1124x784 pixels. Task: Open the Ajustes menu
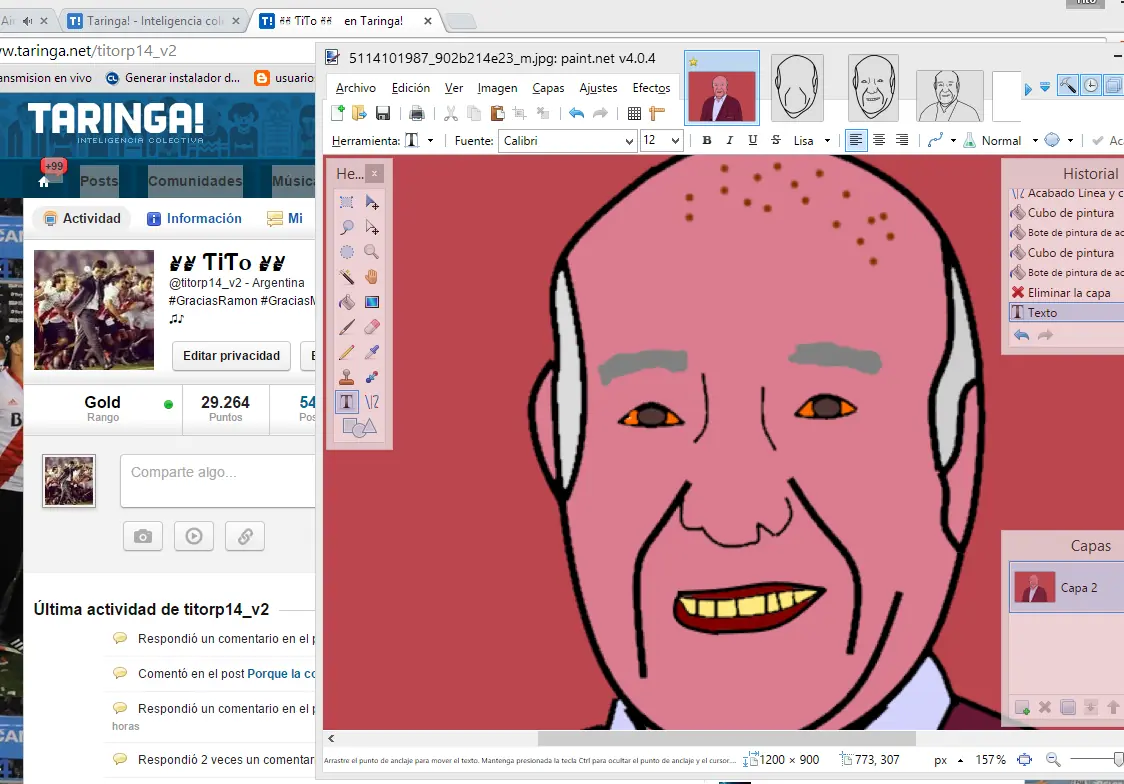[598, 87]
